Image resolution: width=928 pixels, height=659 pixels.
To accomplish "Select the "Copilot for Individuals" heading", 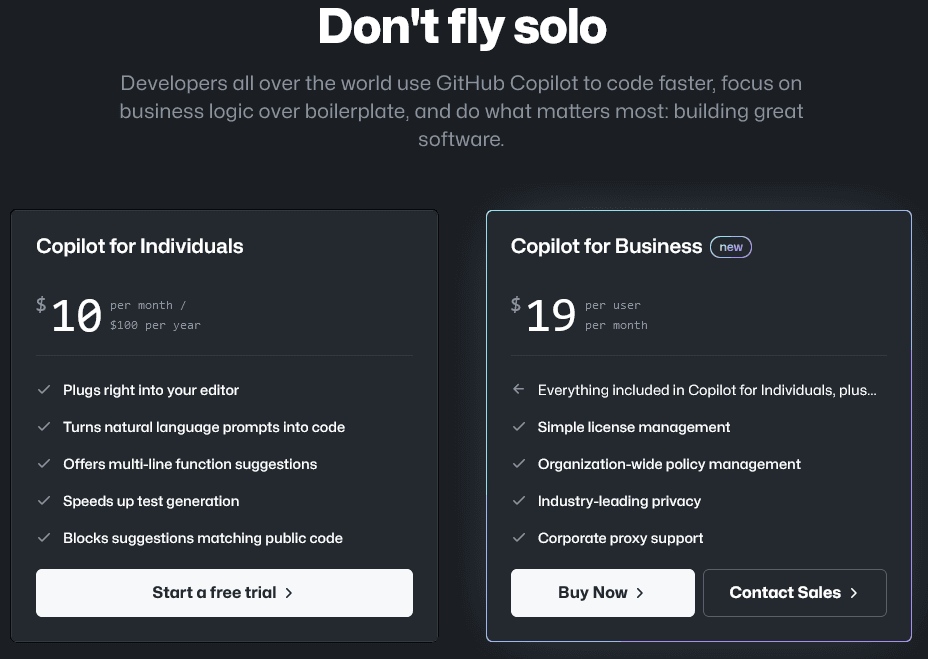I will click(140, 246).
